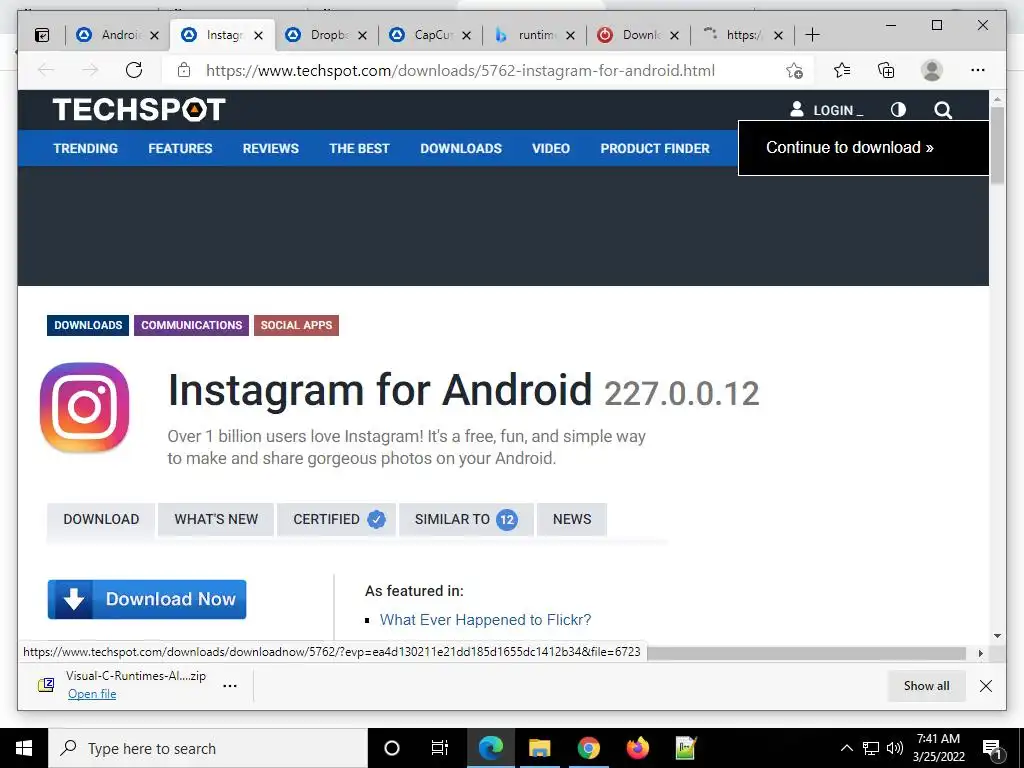This screenshot has height=768, width=1024.
Task: Click the SOCIAL APPS category tag
Action: click(x=296, y=325)
